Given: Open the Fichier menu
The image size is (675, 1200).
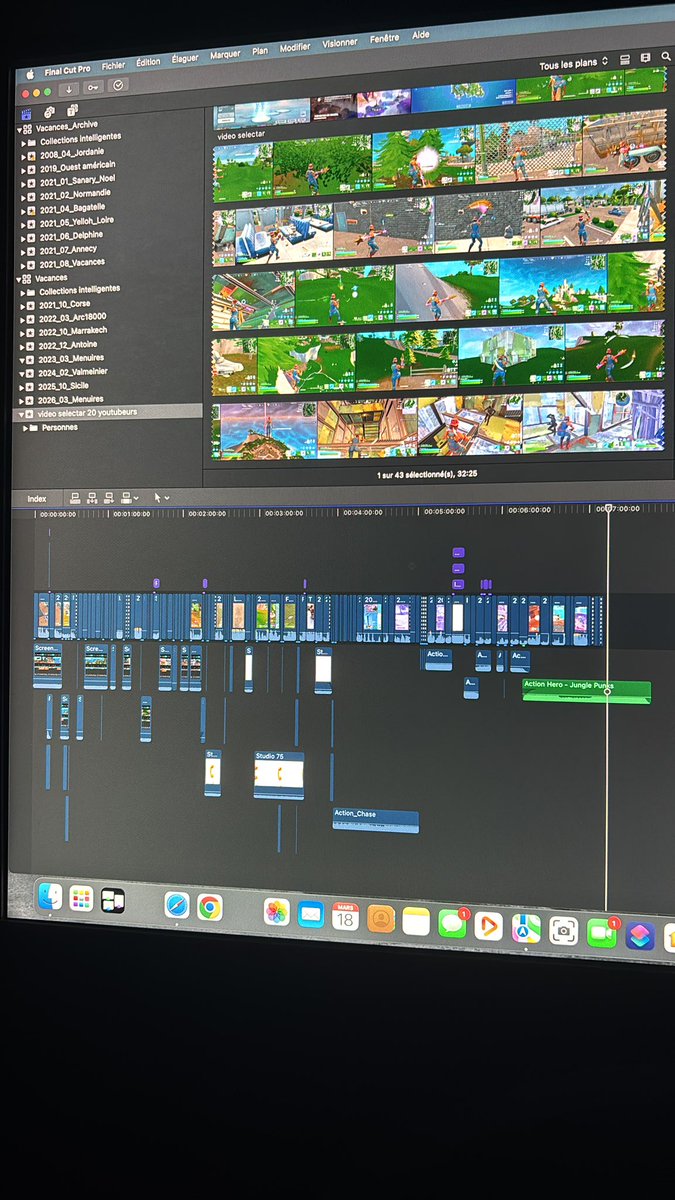Looking at the screenshot, I should coord(113,66).
